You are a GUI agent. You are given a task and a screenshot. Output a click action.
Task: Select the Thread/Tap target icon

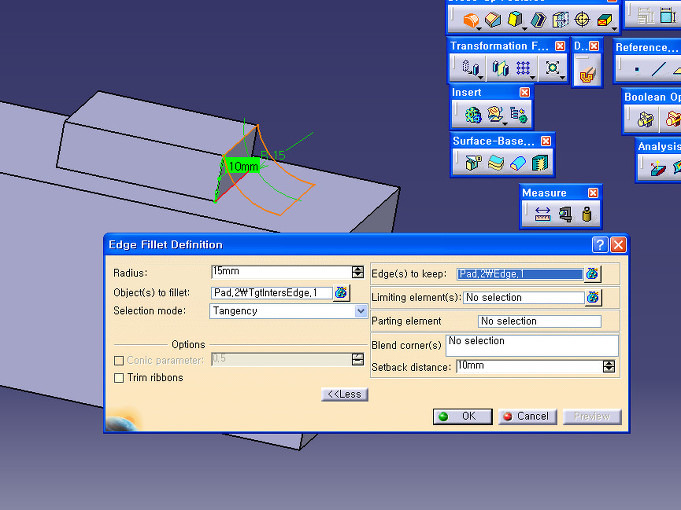click(582, 20)
